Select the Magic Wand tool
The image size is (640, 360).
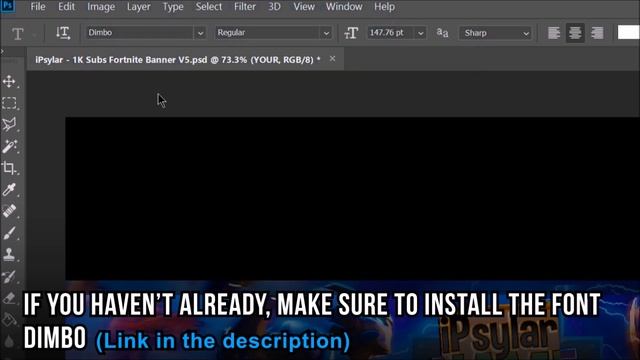[9, 146]
